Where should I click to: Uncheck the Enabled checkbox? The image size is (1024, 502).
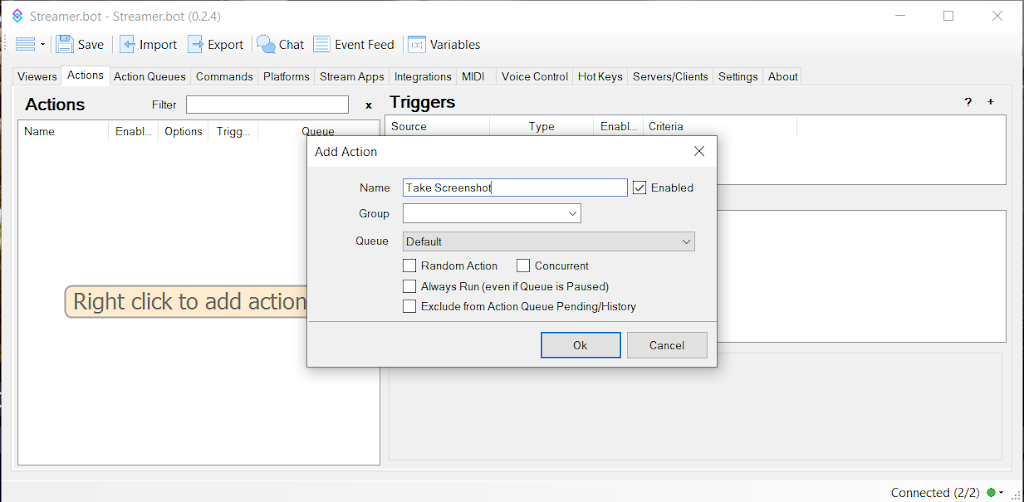[640, 188]
